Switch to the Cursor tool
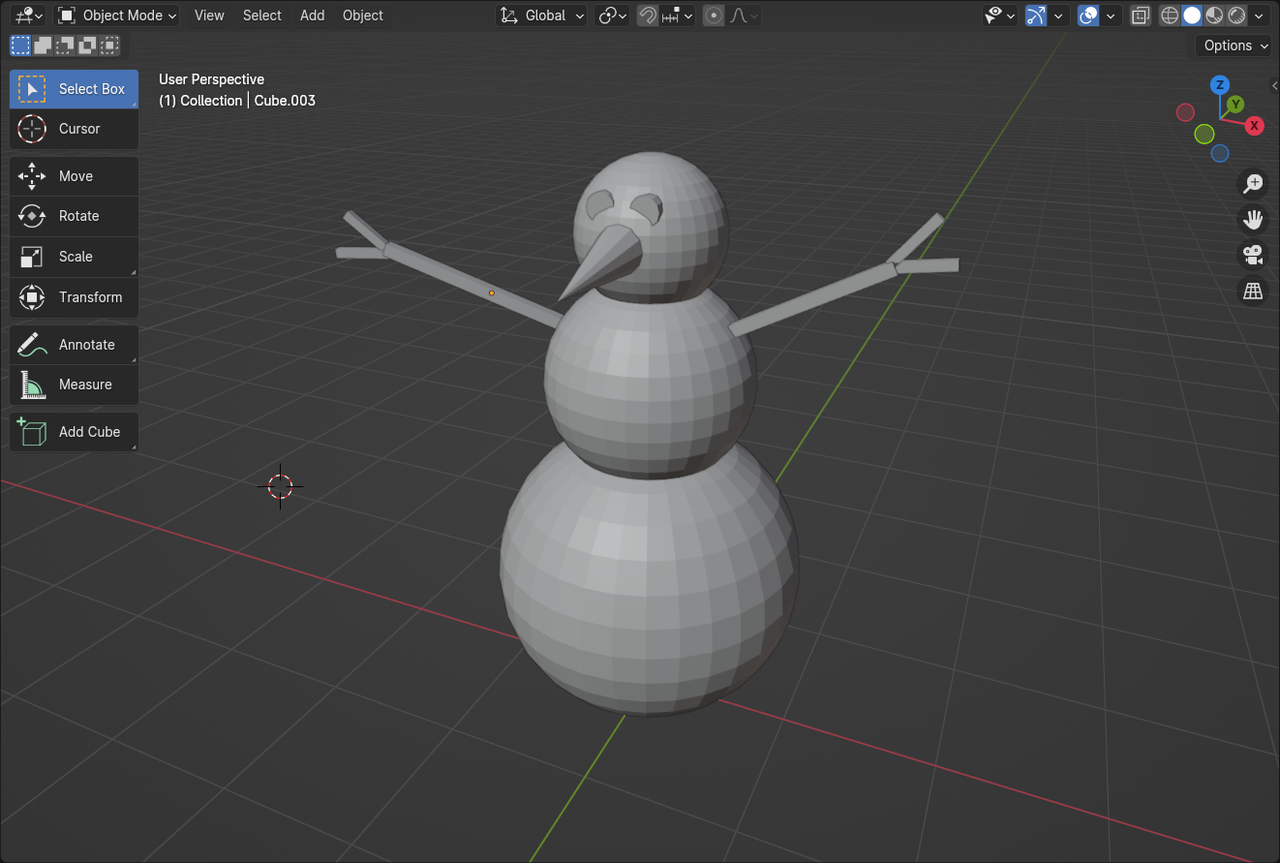Viewport: 1280px width, 863px height. [73, 128]
